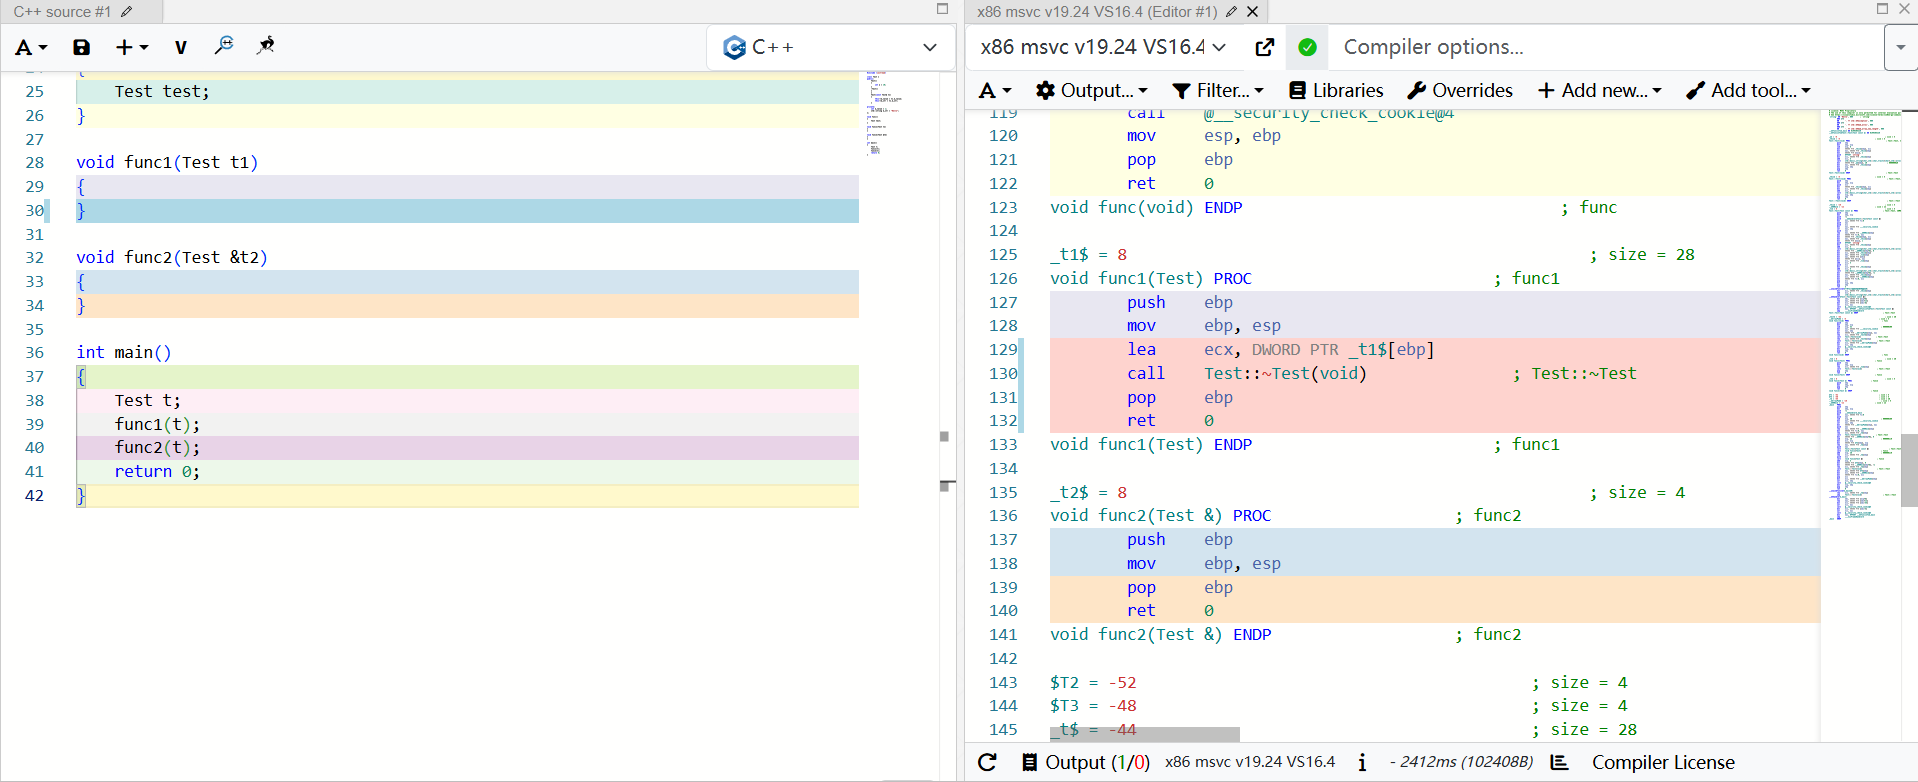This screenshot has height=782, width=1918.
Task: Click the green compilation status checkmark
Action: [1307, 47]
